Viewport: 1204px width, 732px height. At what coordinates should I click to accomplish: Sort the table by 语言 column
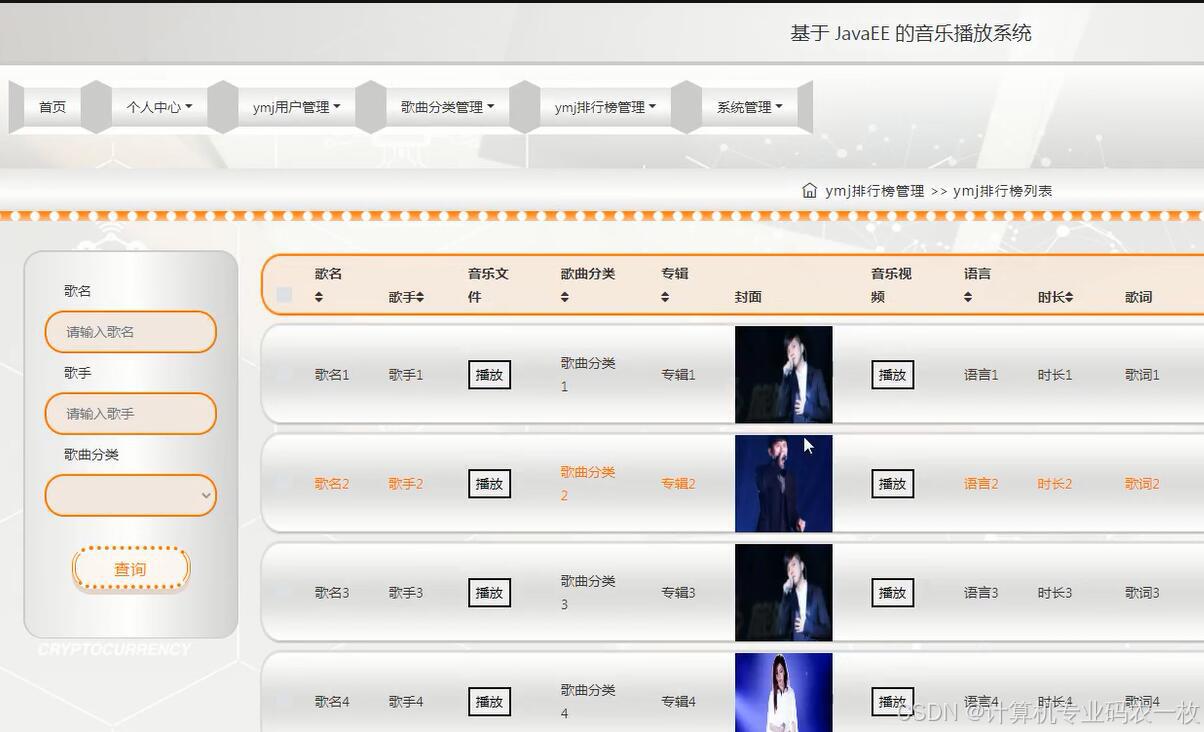click(x=968, y=297)
